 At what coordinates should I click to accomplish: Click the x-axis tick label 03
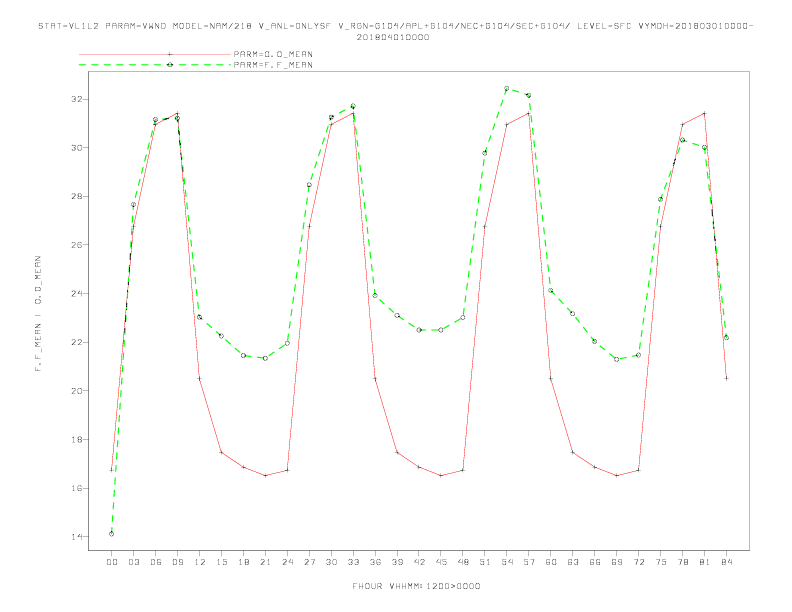coord(133,562)
